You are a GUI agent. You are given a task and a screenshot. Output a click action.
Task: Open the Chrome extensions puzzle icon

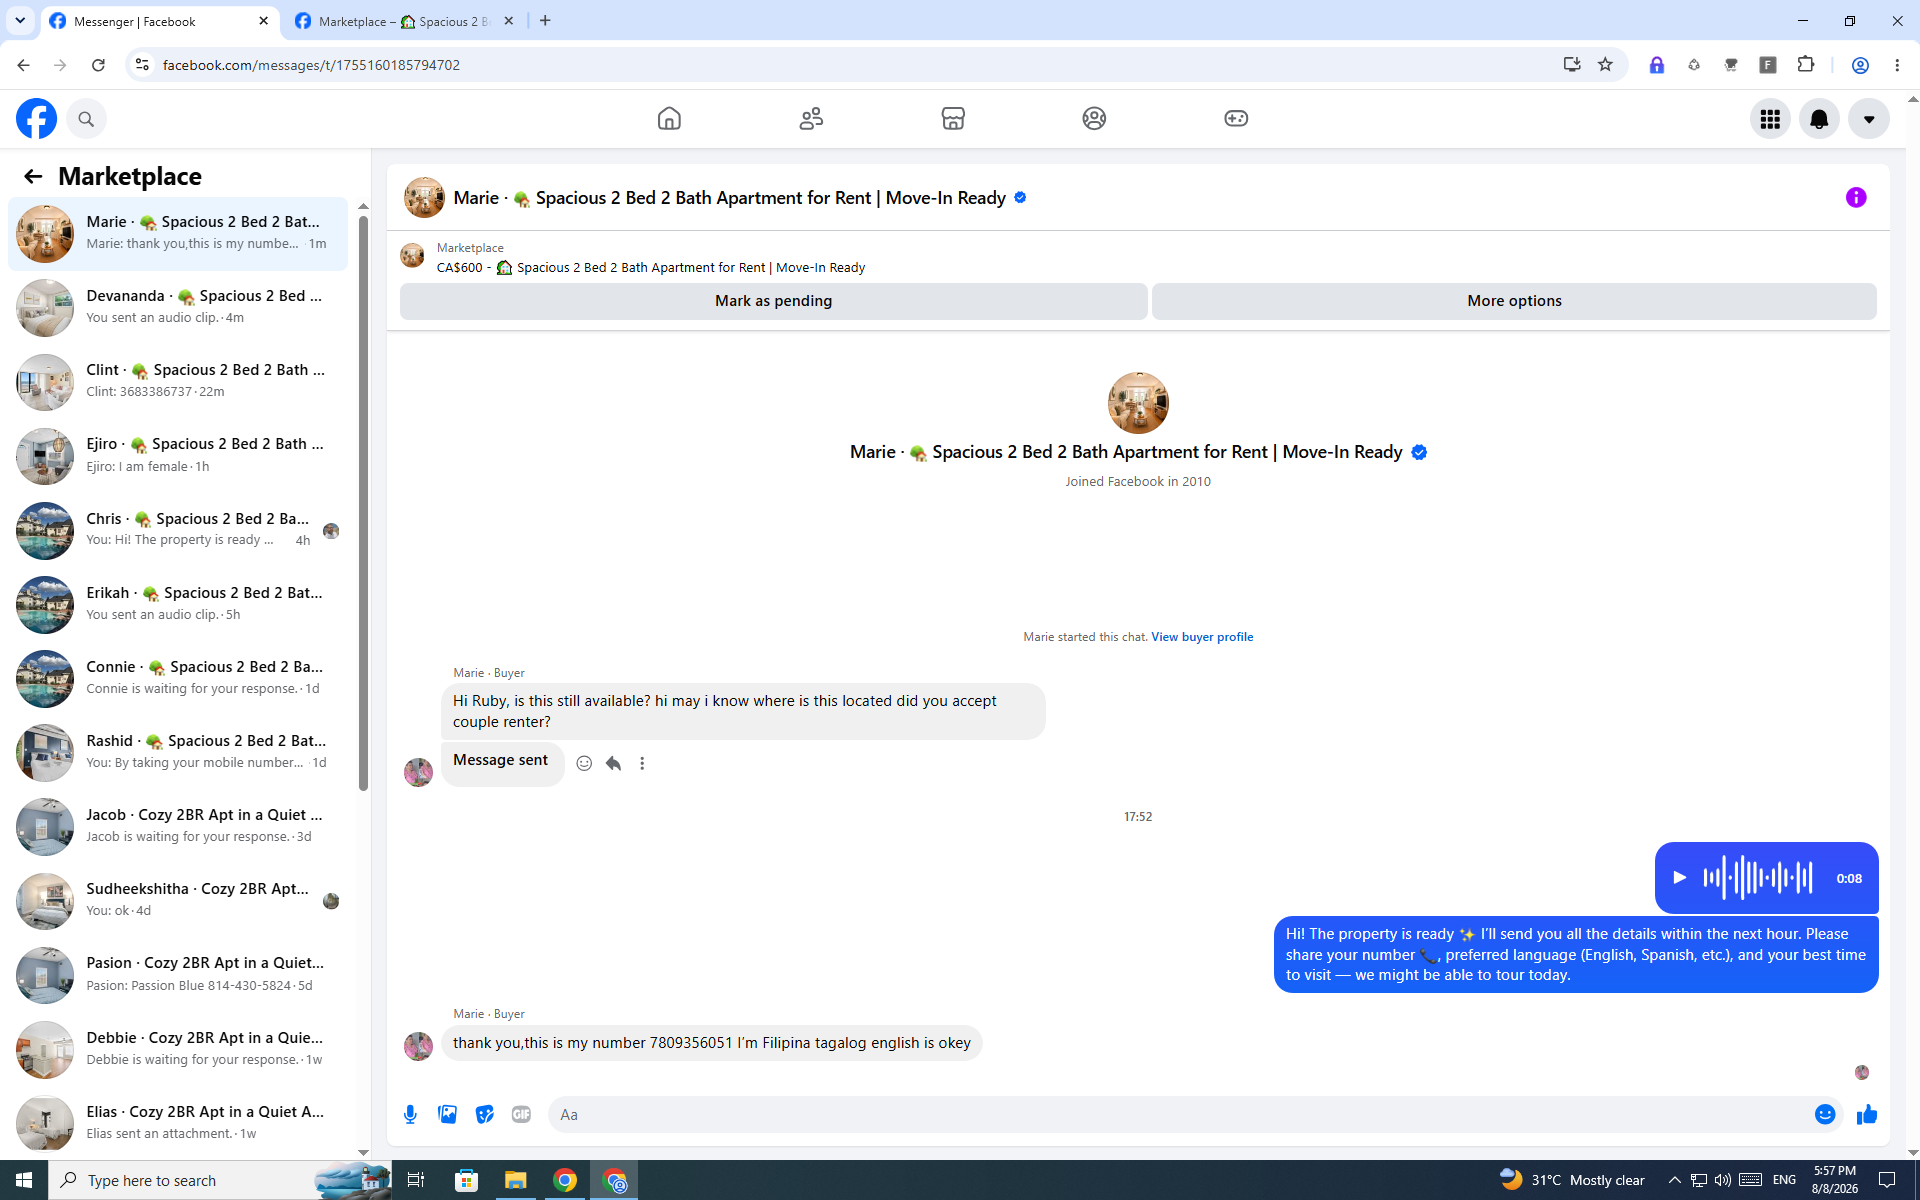(x=1805, y=65)
